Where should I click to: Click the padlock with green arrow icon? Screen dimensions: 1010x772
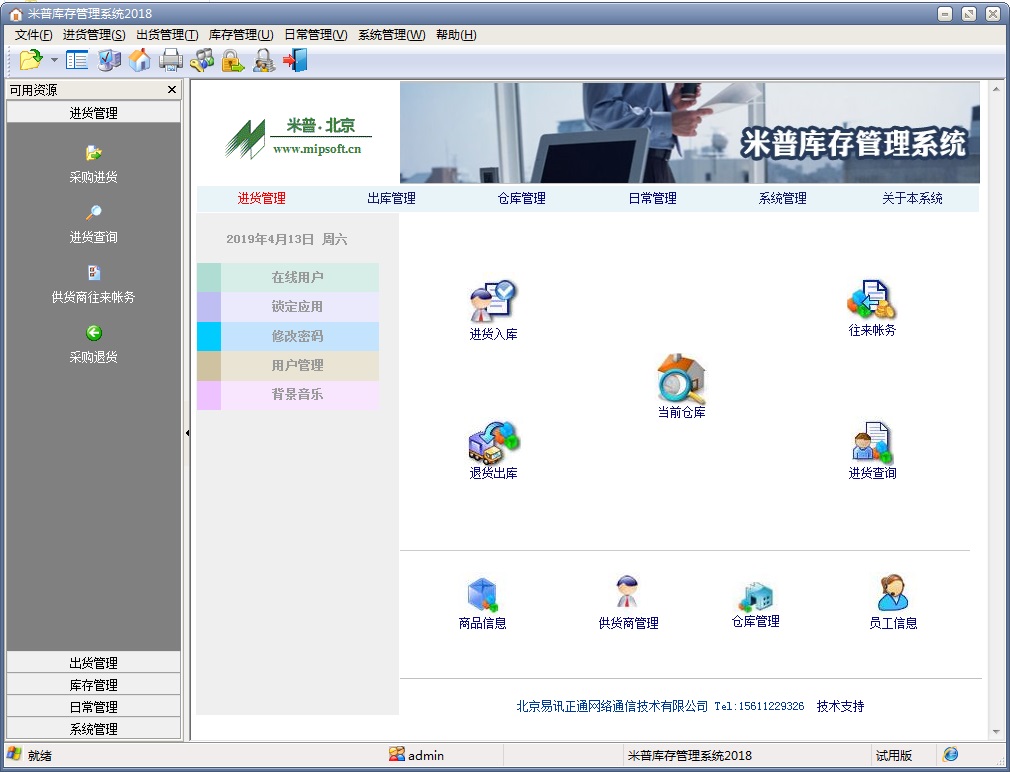tap(233, 60)
